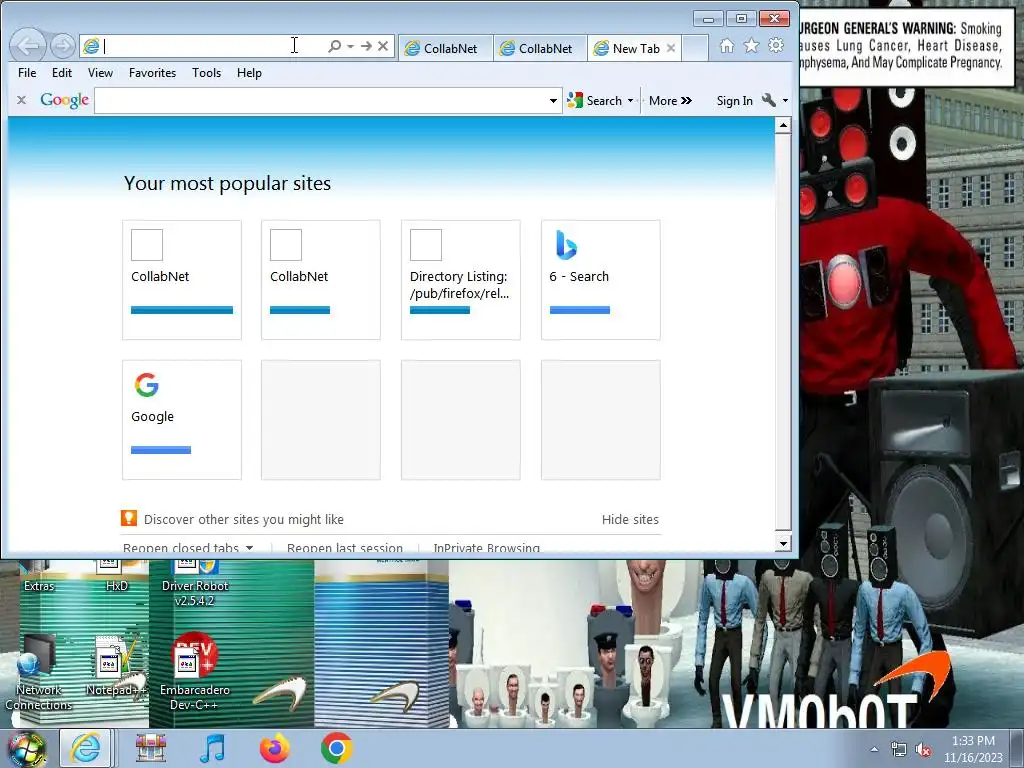The width and height of the screenshot is (1024, 768).
Task: Click the network tray icon
Action: click(899, 750)
